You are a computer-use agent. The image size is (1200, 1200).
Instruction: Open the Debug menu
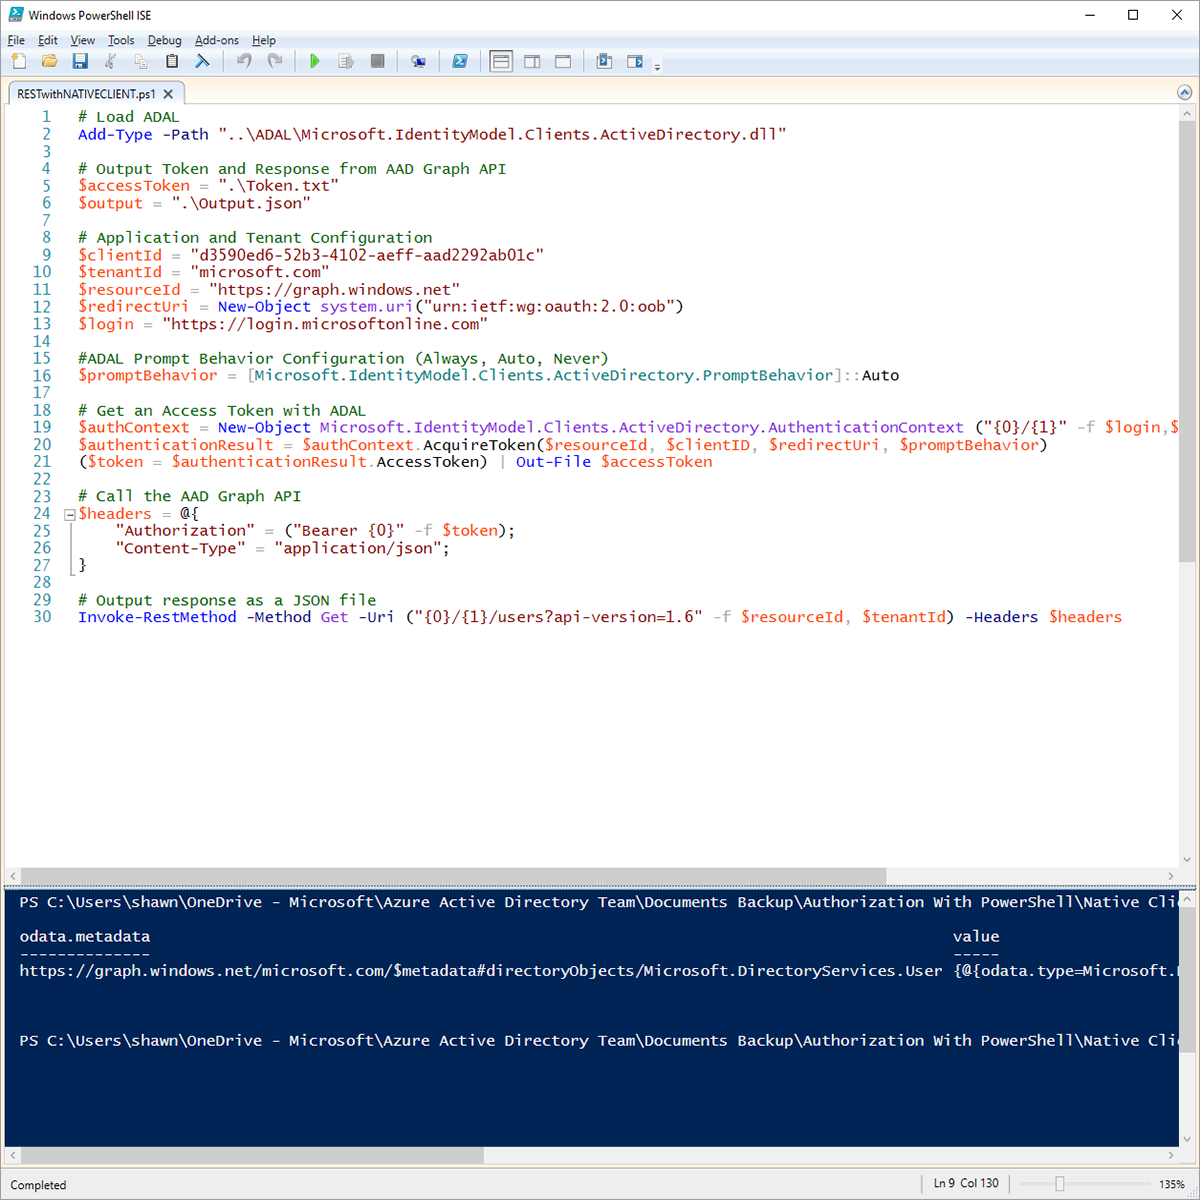[x=164, y=40]
